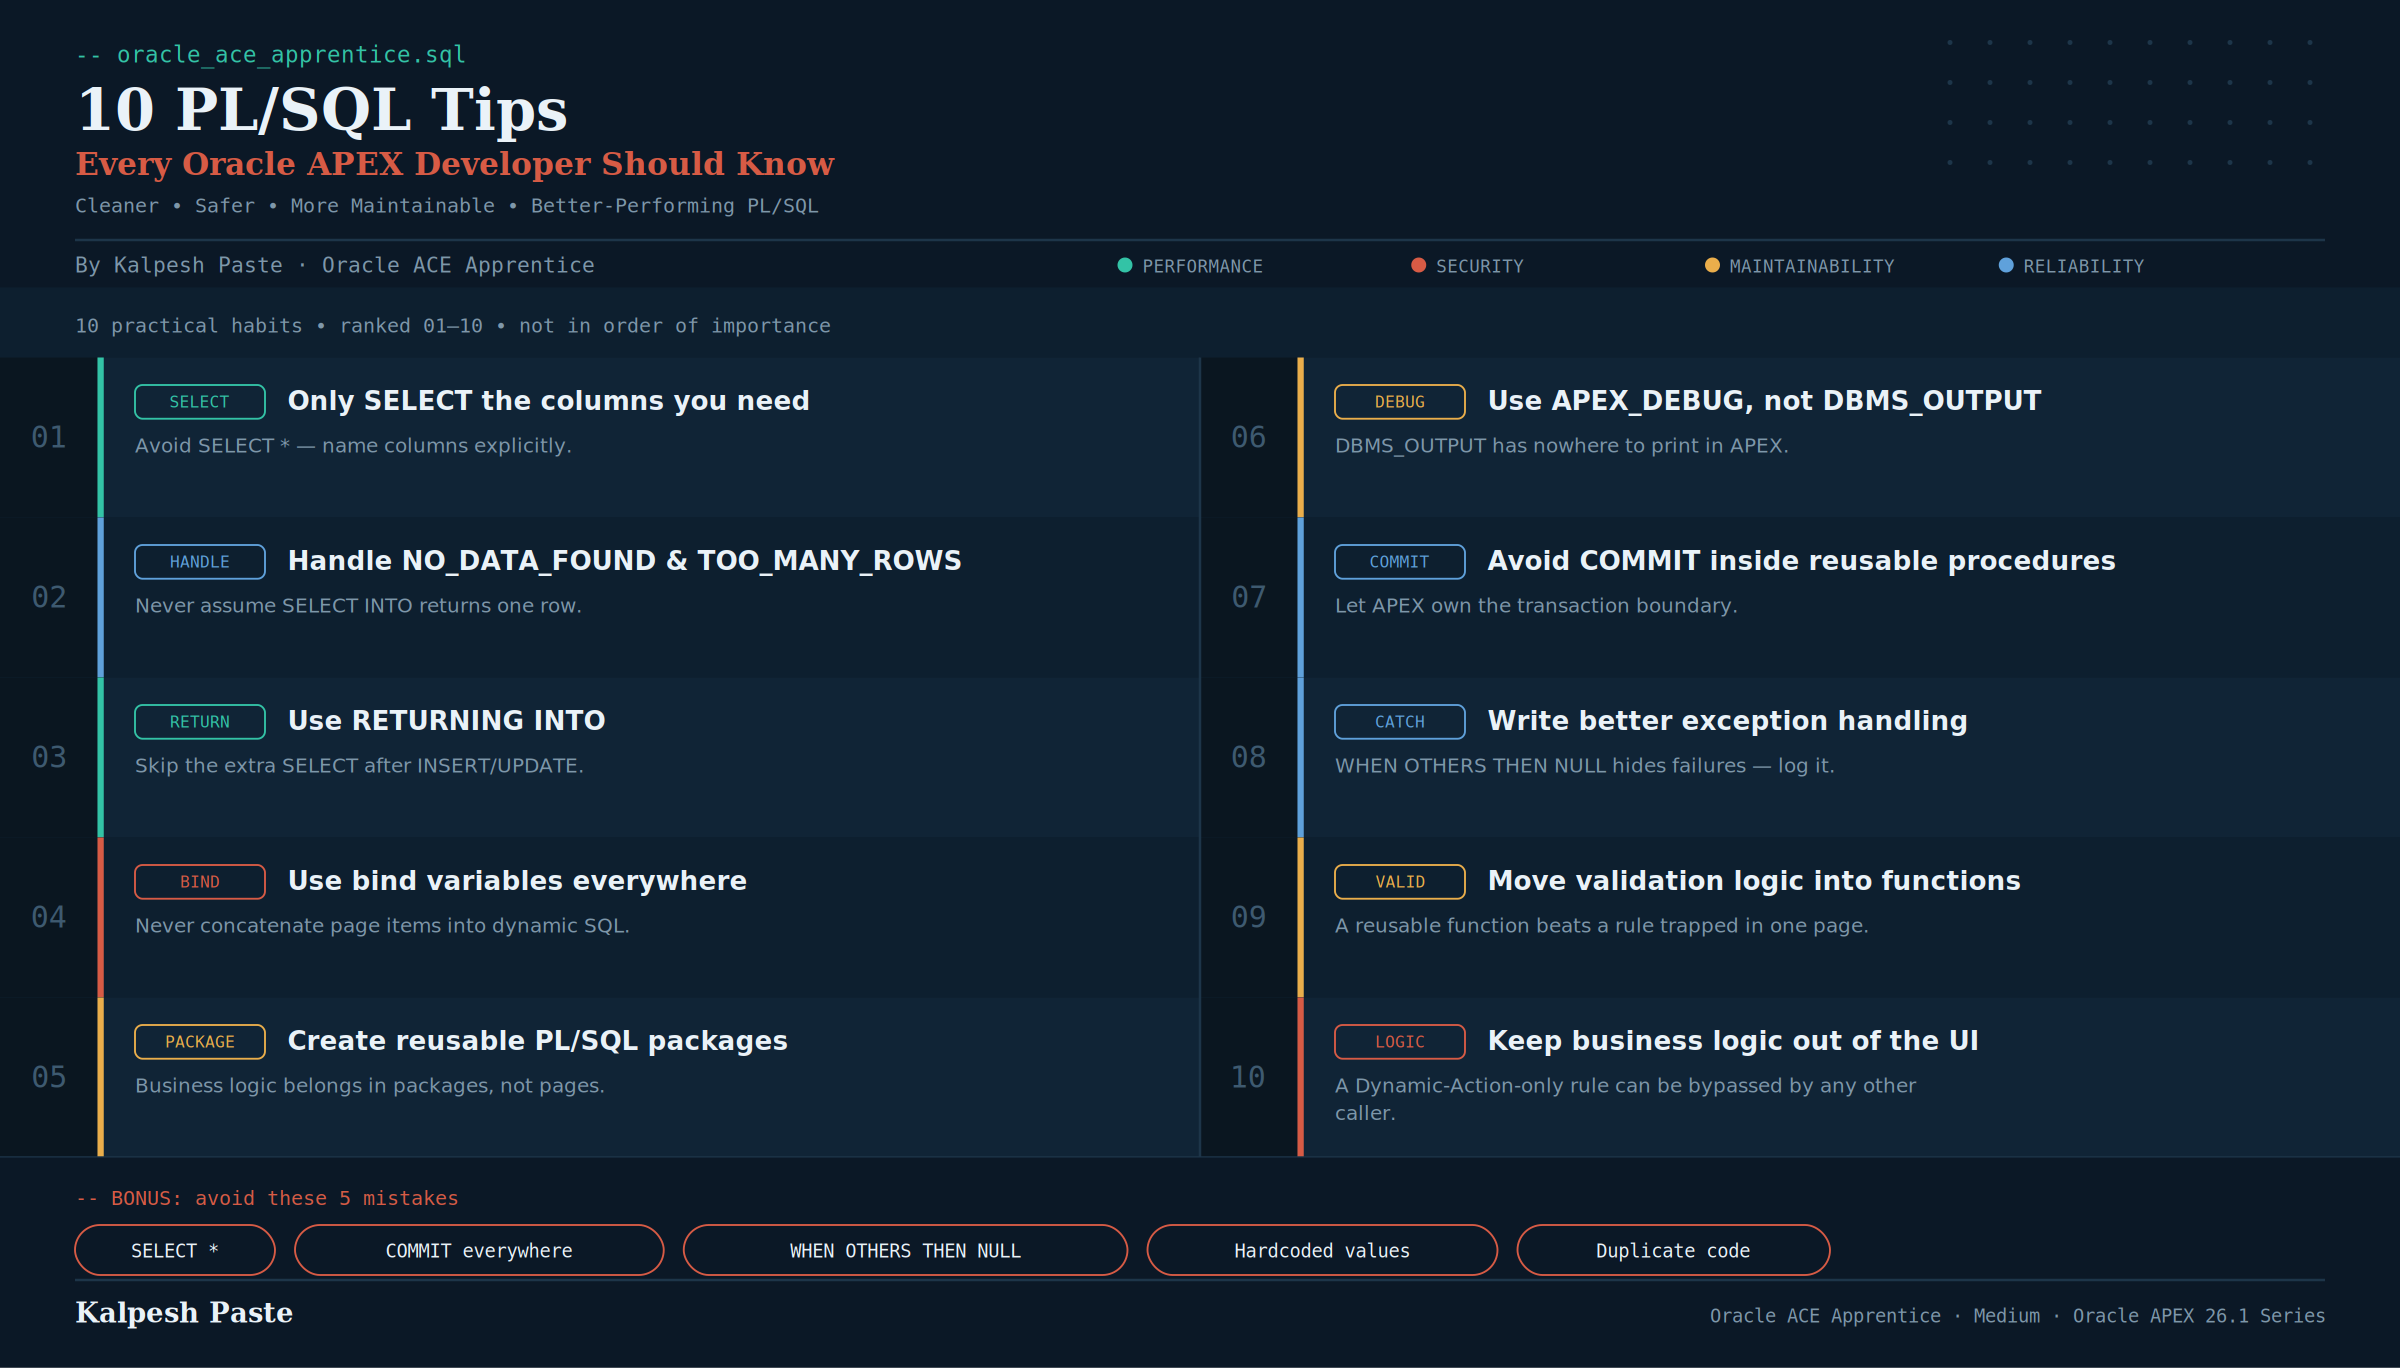Click the DEBUG tag badge
The image size is (2400, 1368).
pos(1400,402)
